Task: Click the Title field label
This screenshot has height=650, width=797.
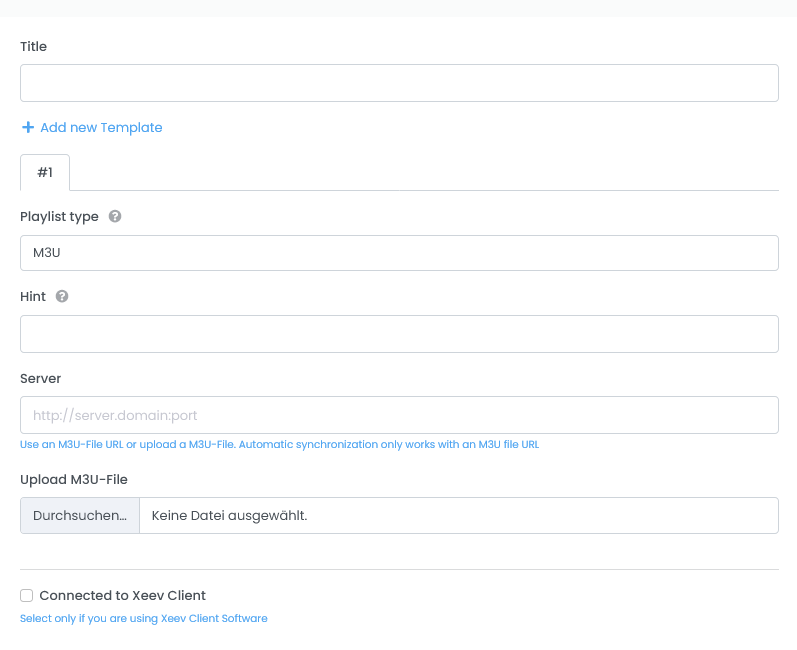Action: pyautogui.click(x=34, y=46)
